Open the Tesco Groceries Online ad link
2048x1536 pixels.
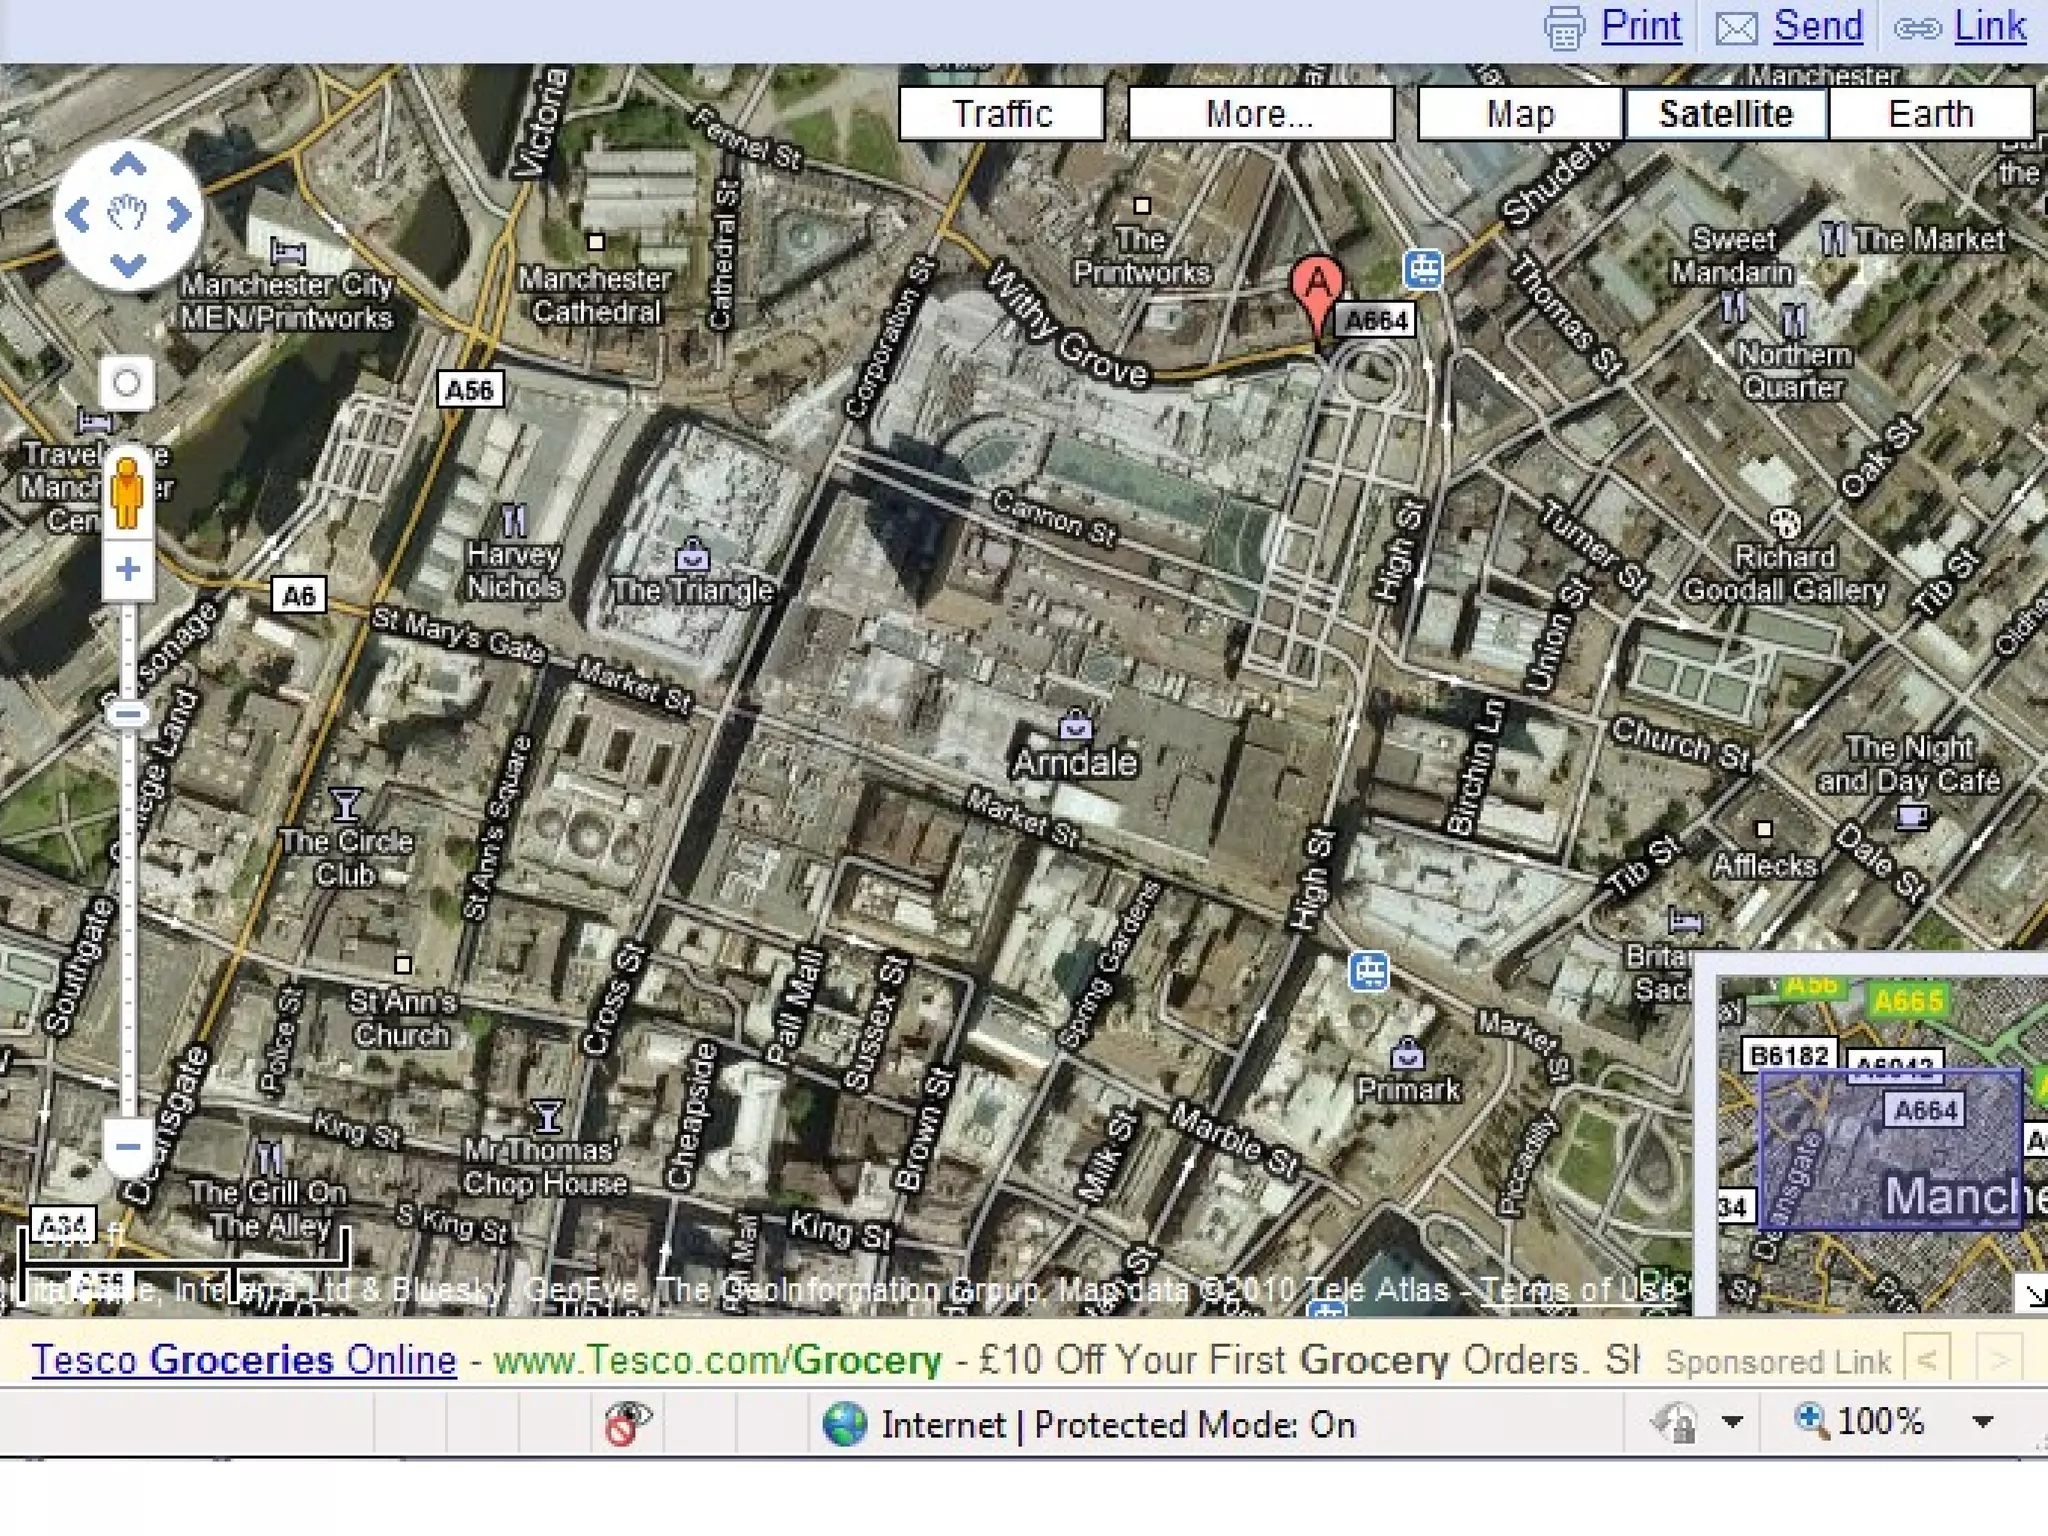[x=244, y=1360]
